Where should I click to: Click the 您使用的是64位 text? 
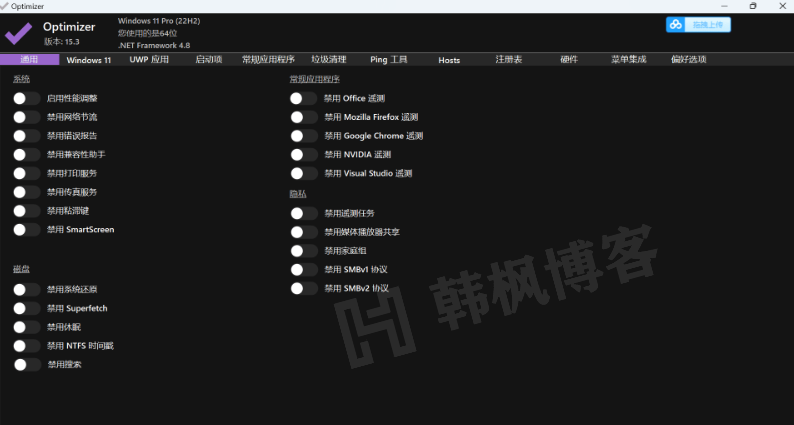(147, 33)
